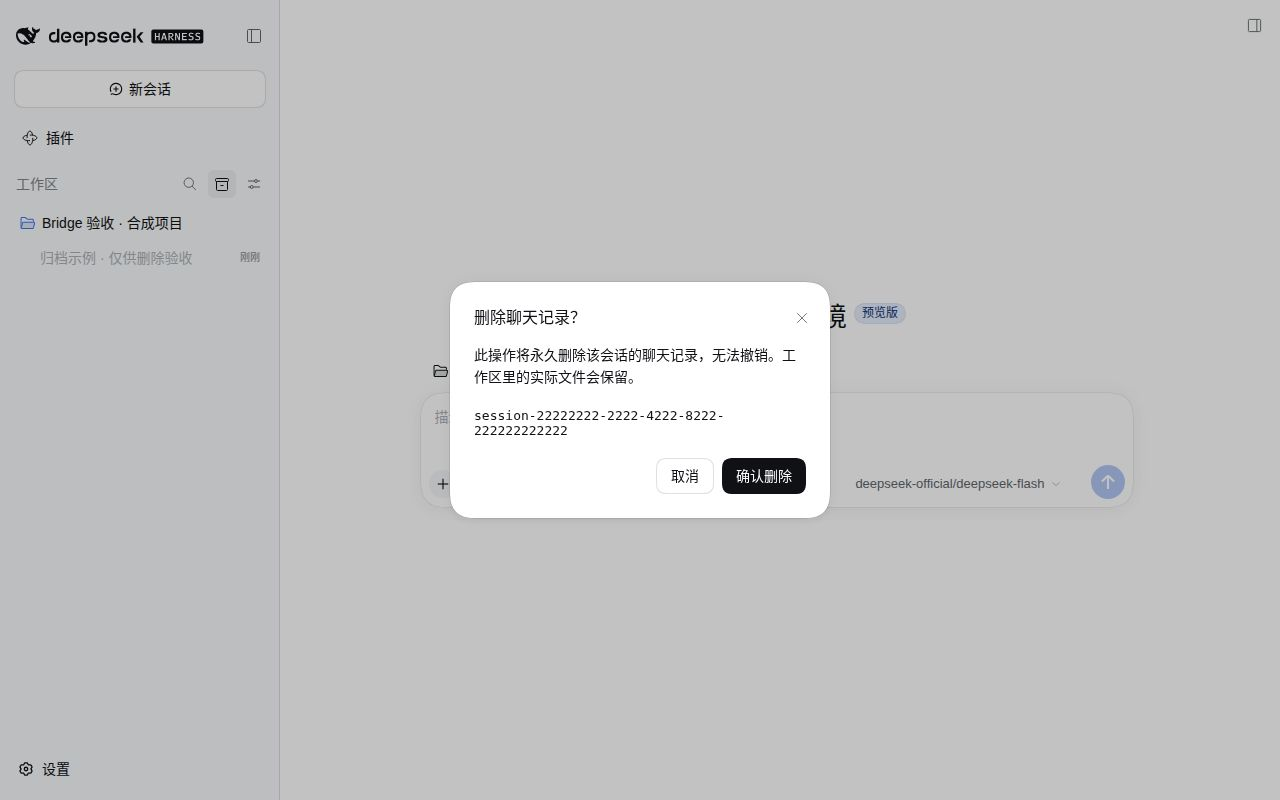This screenshot has height=800, width=1280.
Task: Click the dialog's permanent deletion warning text
Action: click(635, 366)
